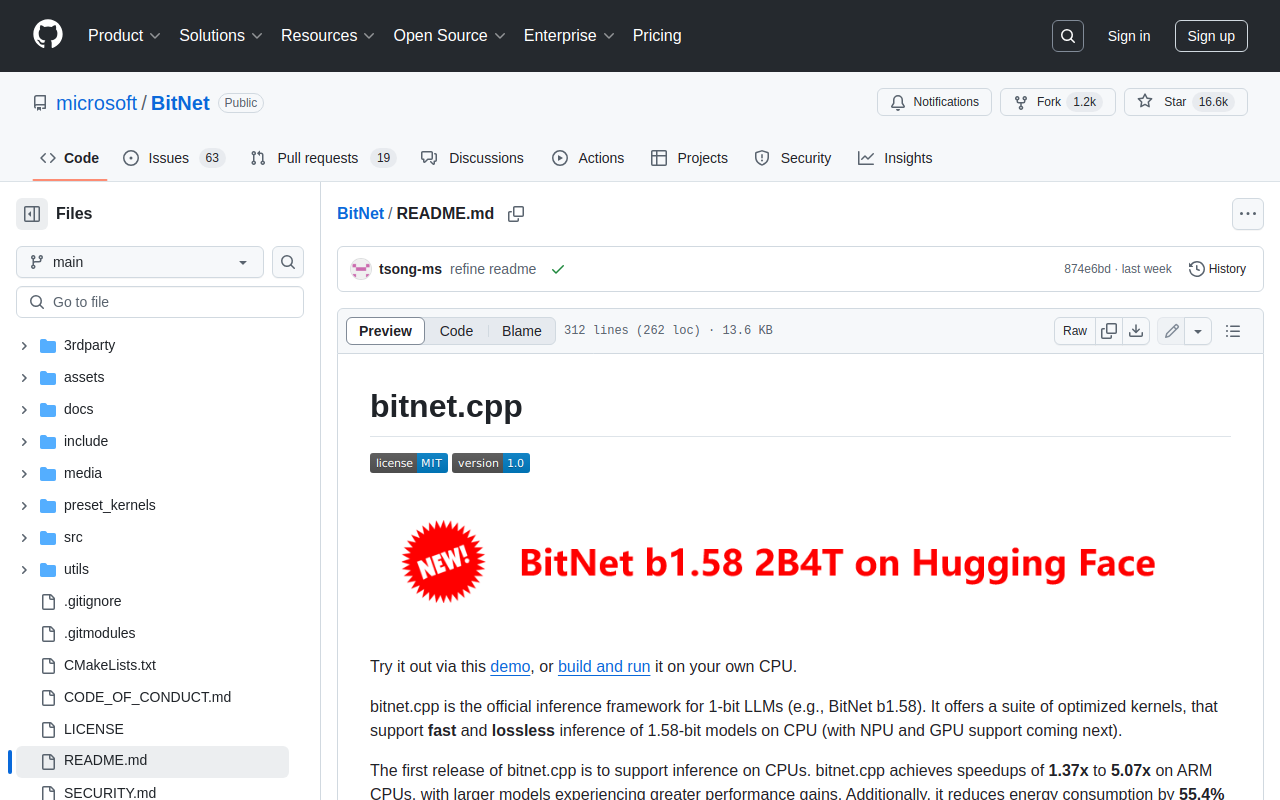Viewport: 1280px width, 800px height.
Task: Type in the Go to file field
Action: [x=160, y=302]
